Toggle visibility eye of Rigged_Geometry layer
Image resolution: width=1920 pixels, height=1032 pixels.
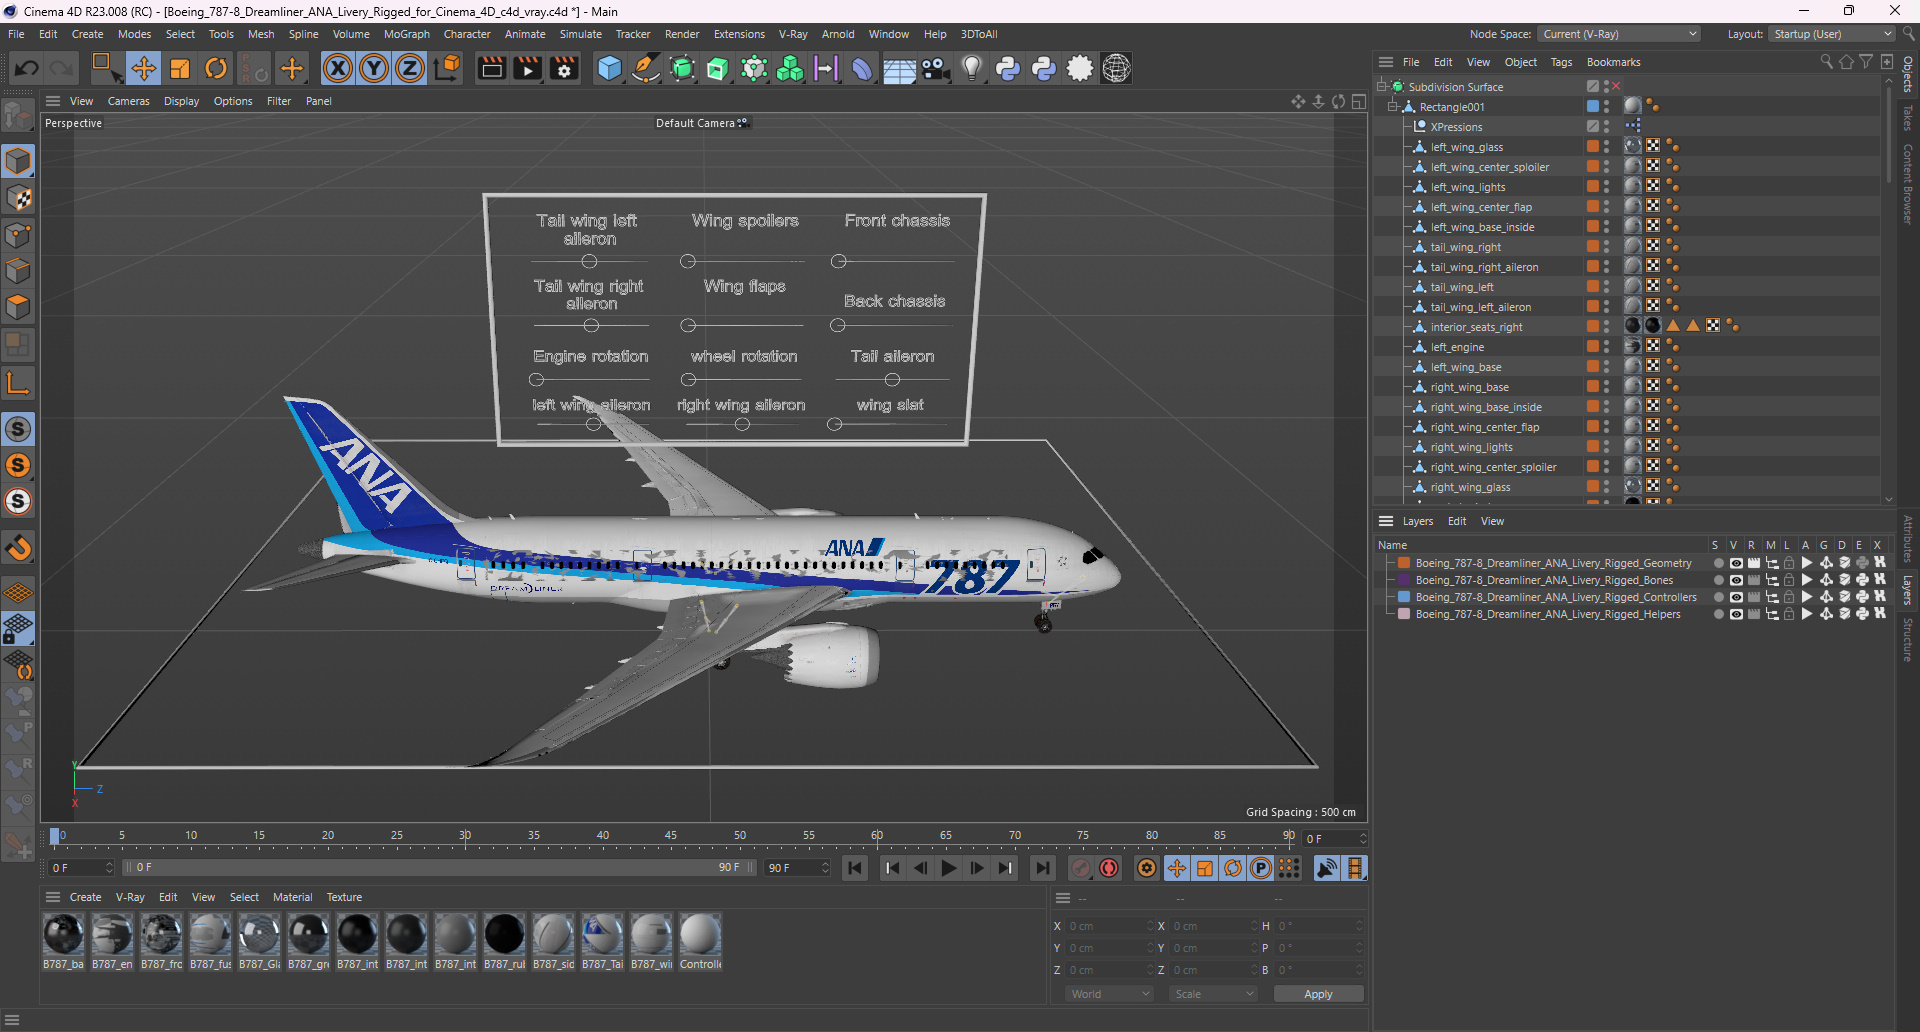click(x=1736, y=563)
